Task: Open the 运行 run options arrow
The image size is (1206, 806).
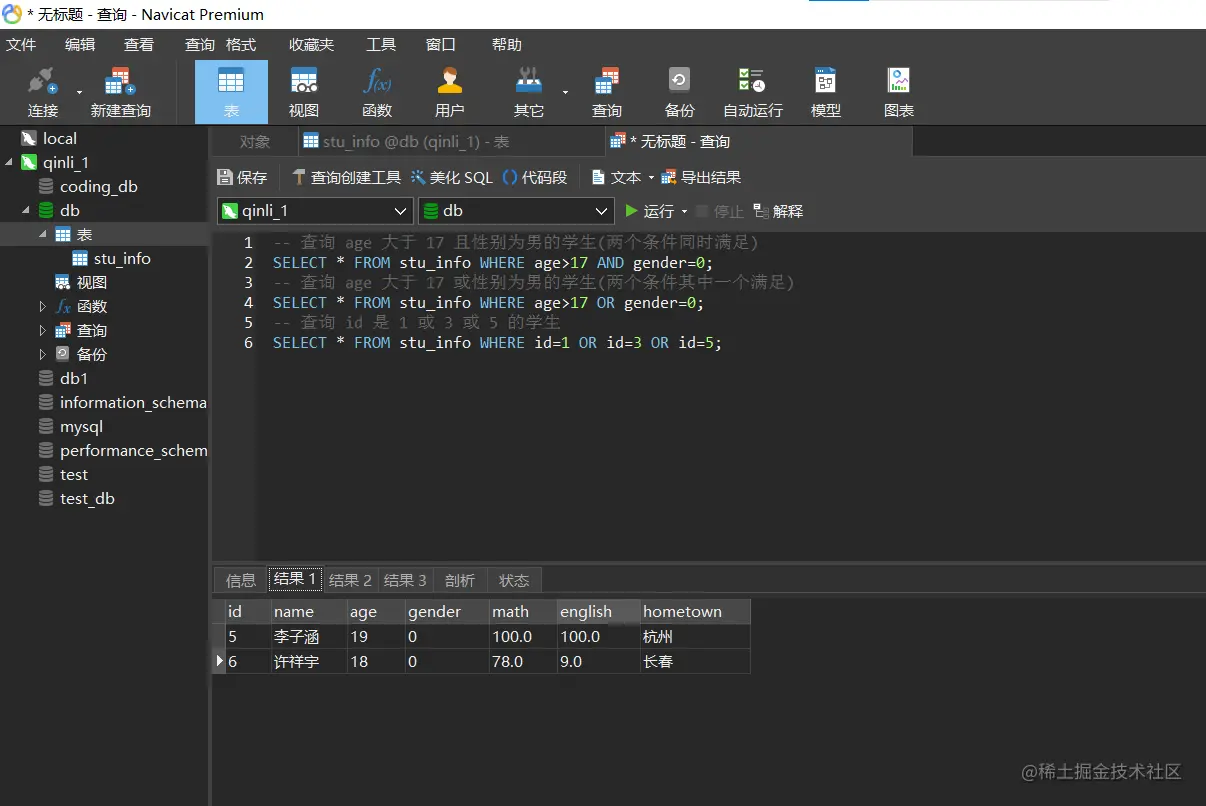Action: pyautogui.click(x=684, y=212)
